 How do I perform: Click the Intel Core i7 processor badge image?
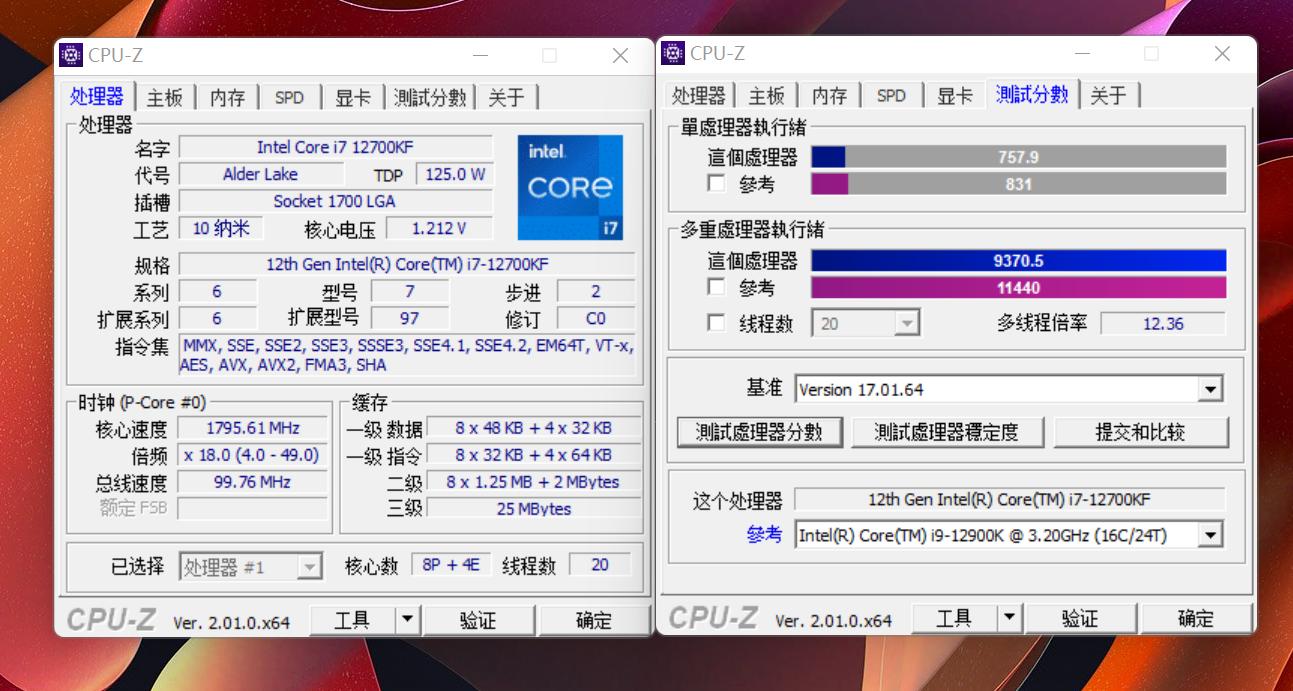click(570, 188)
